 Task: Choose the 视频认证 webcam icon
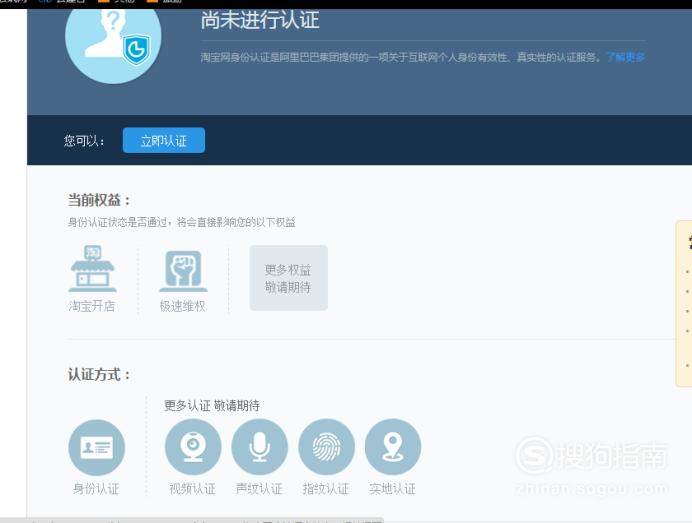[193, 447]
